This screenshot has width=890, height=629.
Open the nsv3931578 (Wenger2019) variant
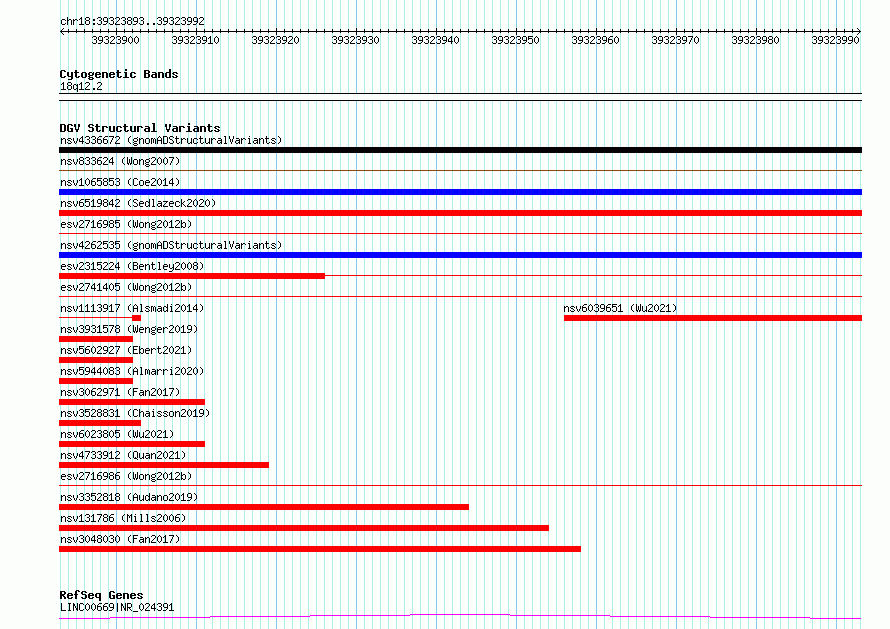[x=129, y=329]
